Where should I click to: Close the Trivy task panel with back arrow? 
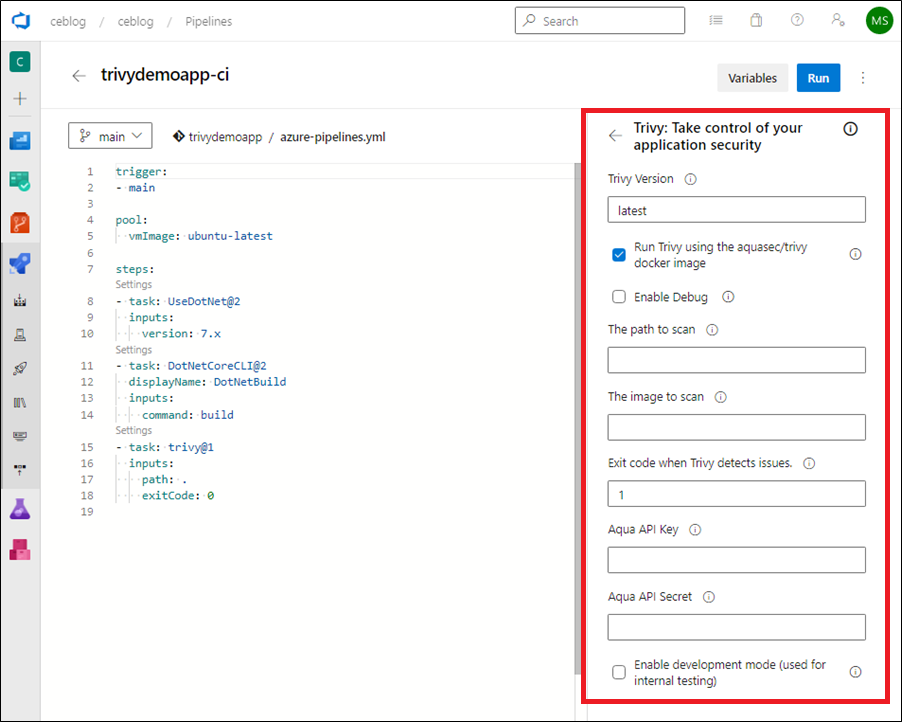616,136
